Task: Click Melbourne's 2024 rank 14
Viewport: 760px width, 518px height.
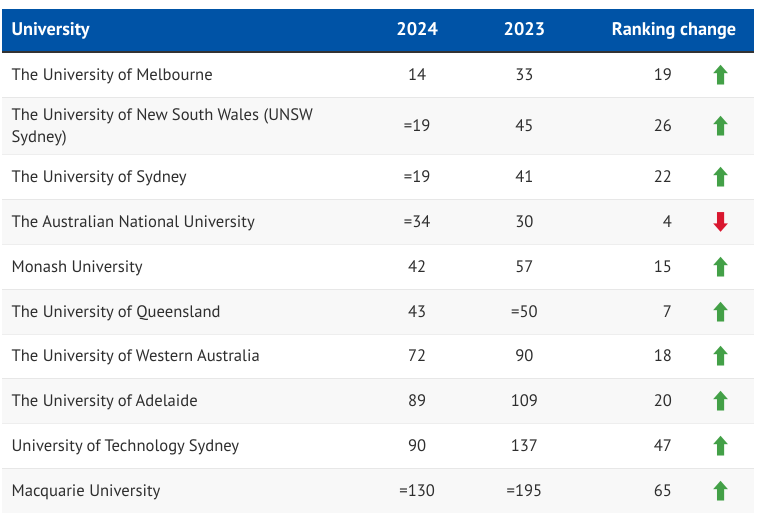Action: 417,75
